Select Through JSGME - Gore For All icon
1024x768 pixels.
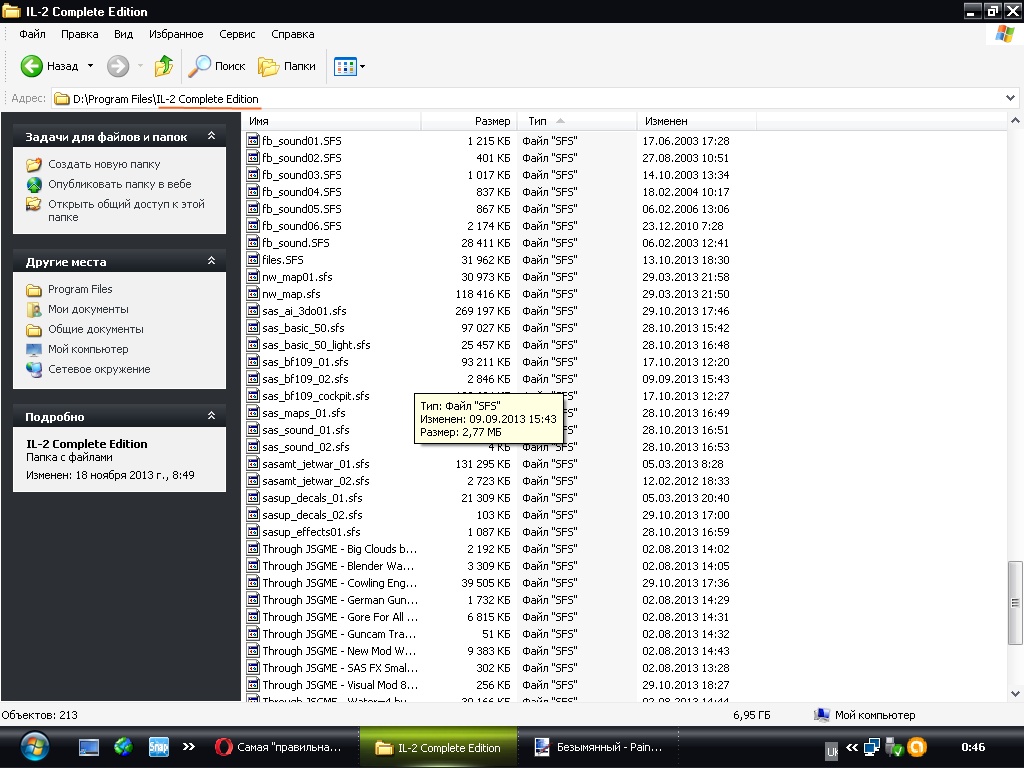(253, 616)
